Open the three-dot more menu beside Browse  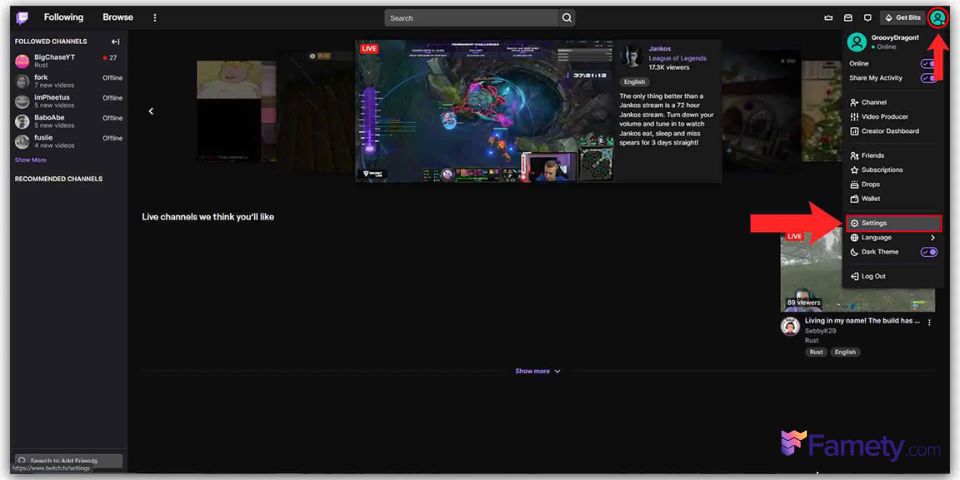click(x=155, y=18)
